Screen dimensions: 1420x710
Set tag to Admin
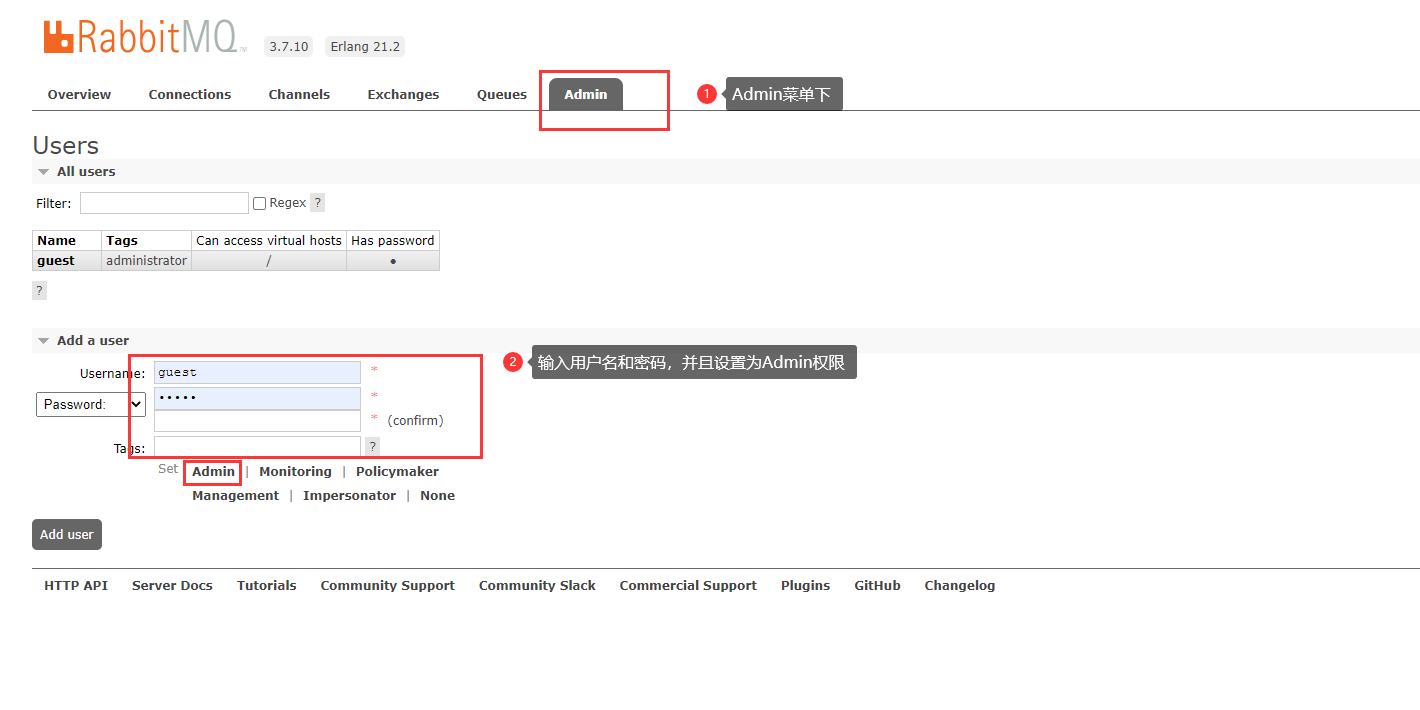coord(213,472)
